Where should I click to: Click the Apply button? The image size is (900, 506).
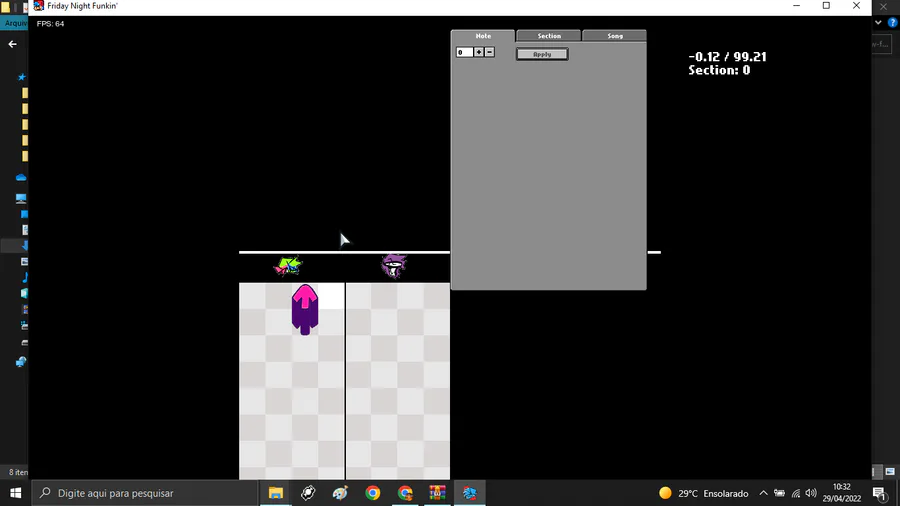pyautogui.click(x=542, y=54)
